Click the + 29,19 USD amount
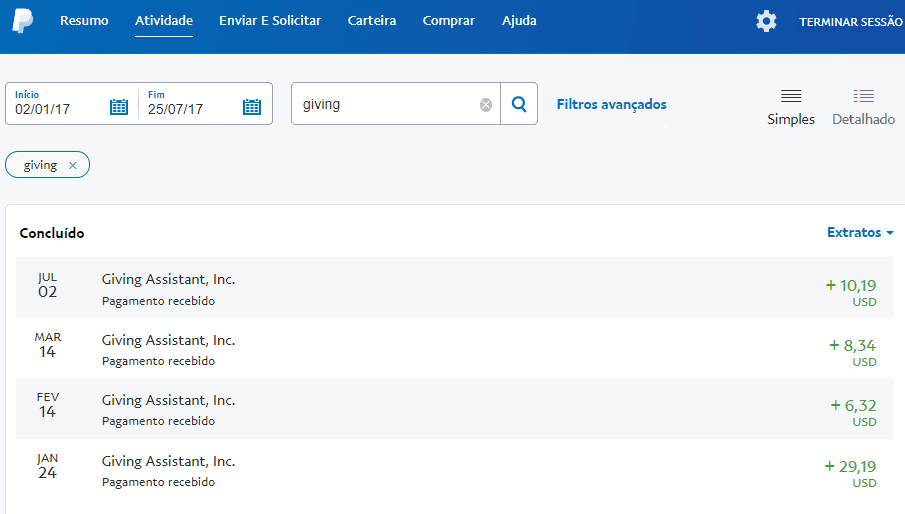The width and height of the screenshot is (905, 514). point(850,474)
